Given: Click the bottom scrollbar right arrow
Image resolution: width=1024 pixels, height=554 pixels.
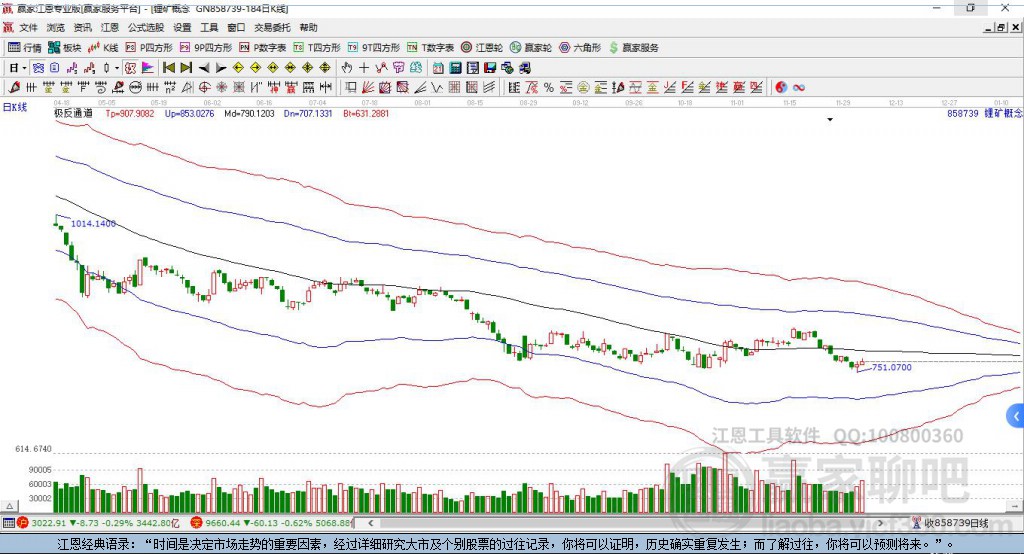Looking at the screenshot, I should (x=880, y=523).
